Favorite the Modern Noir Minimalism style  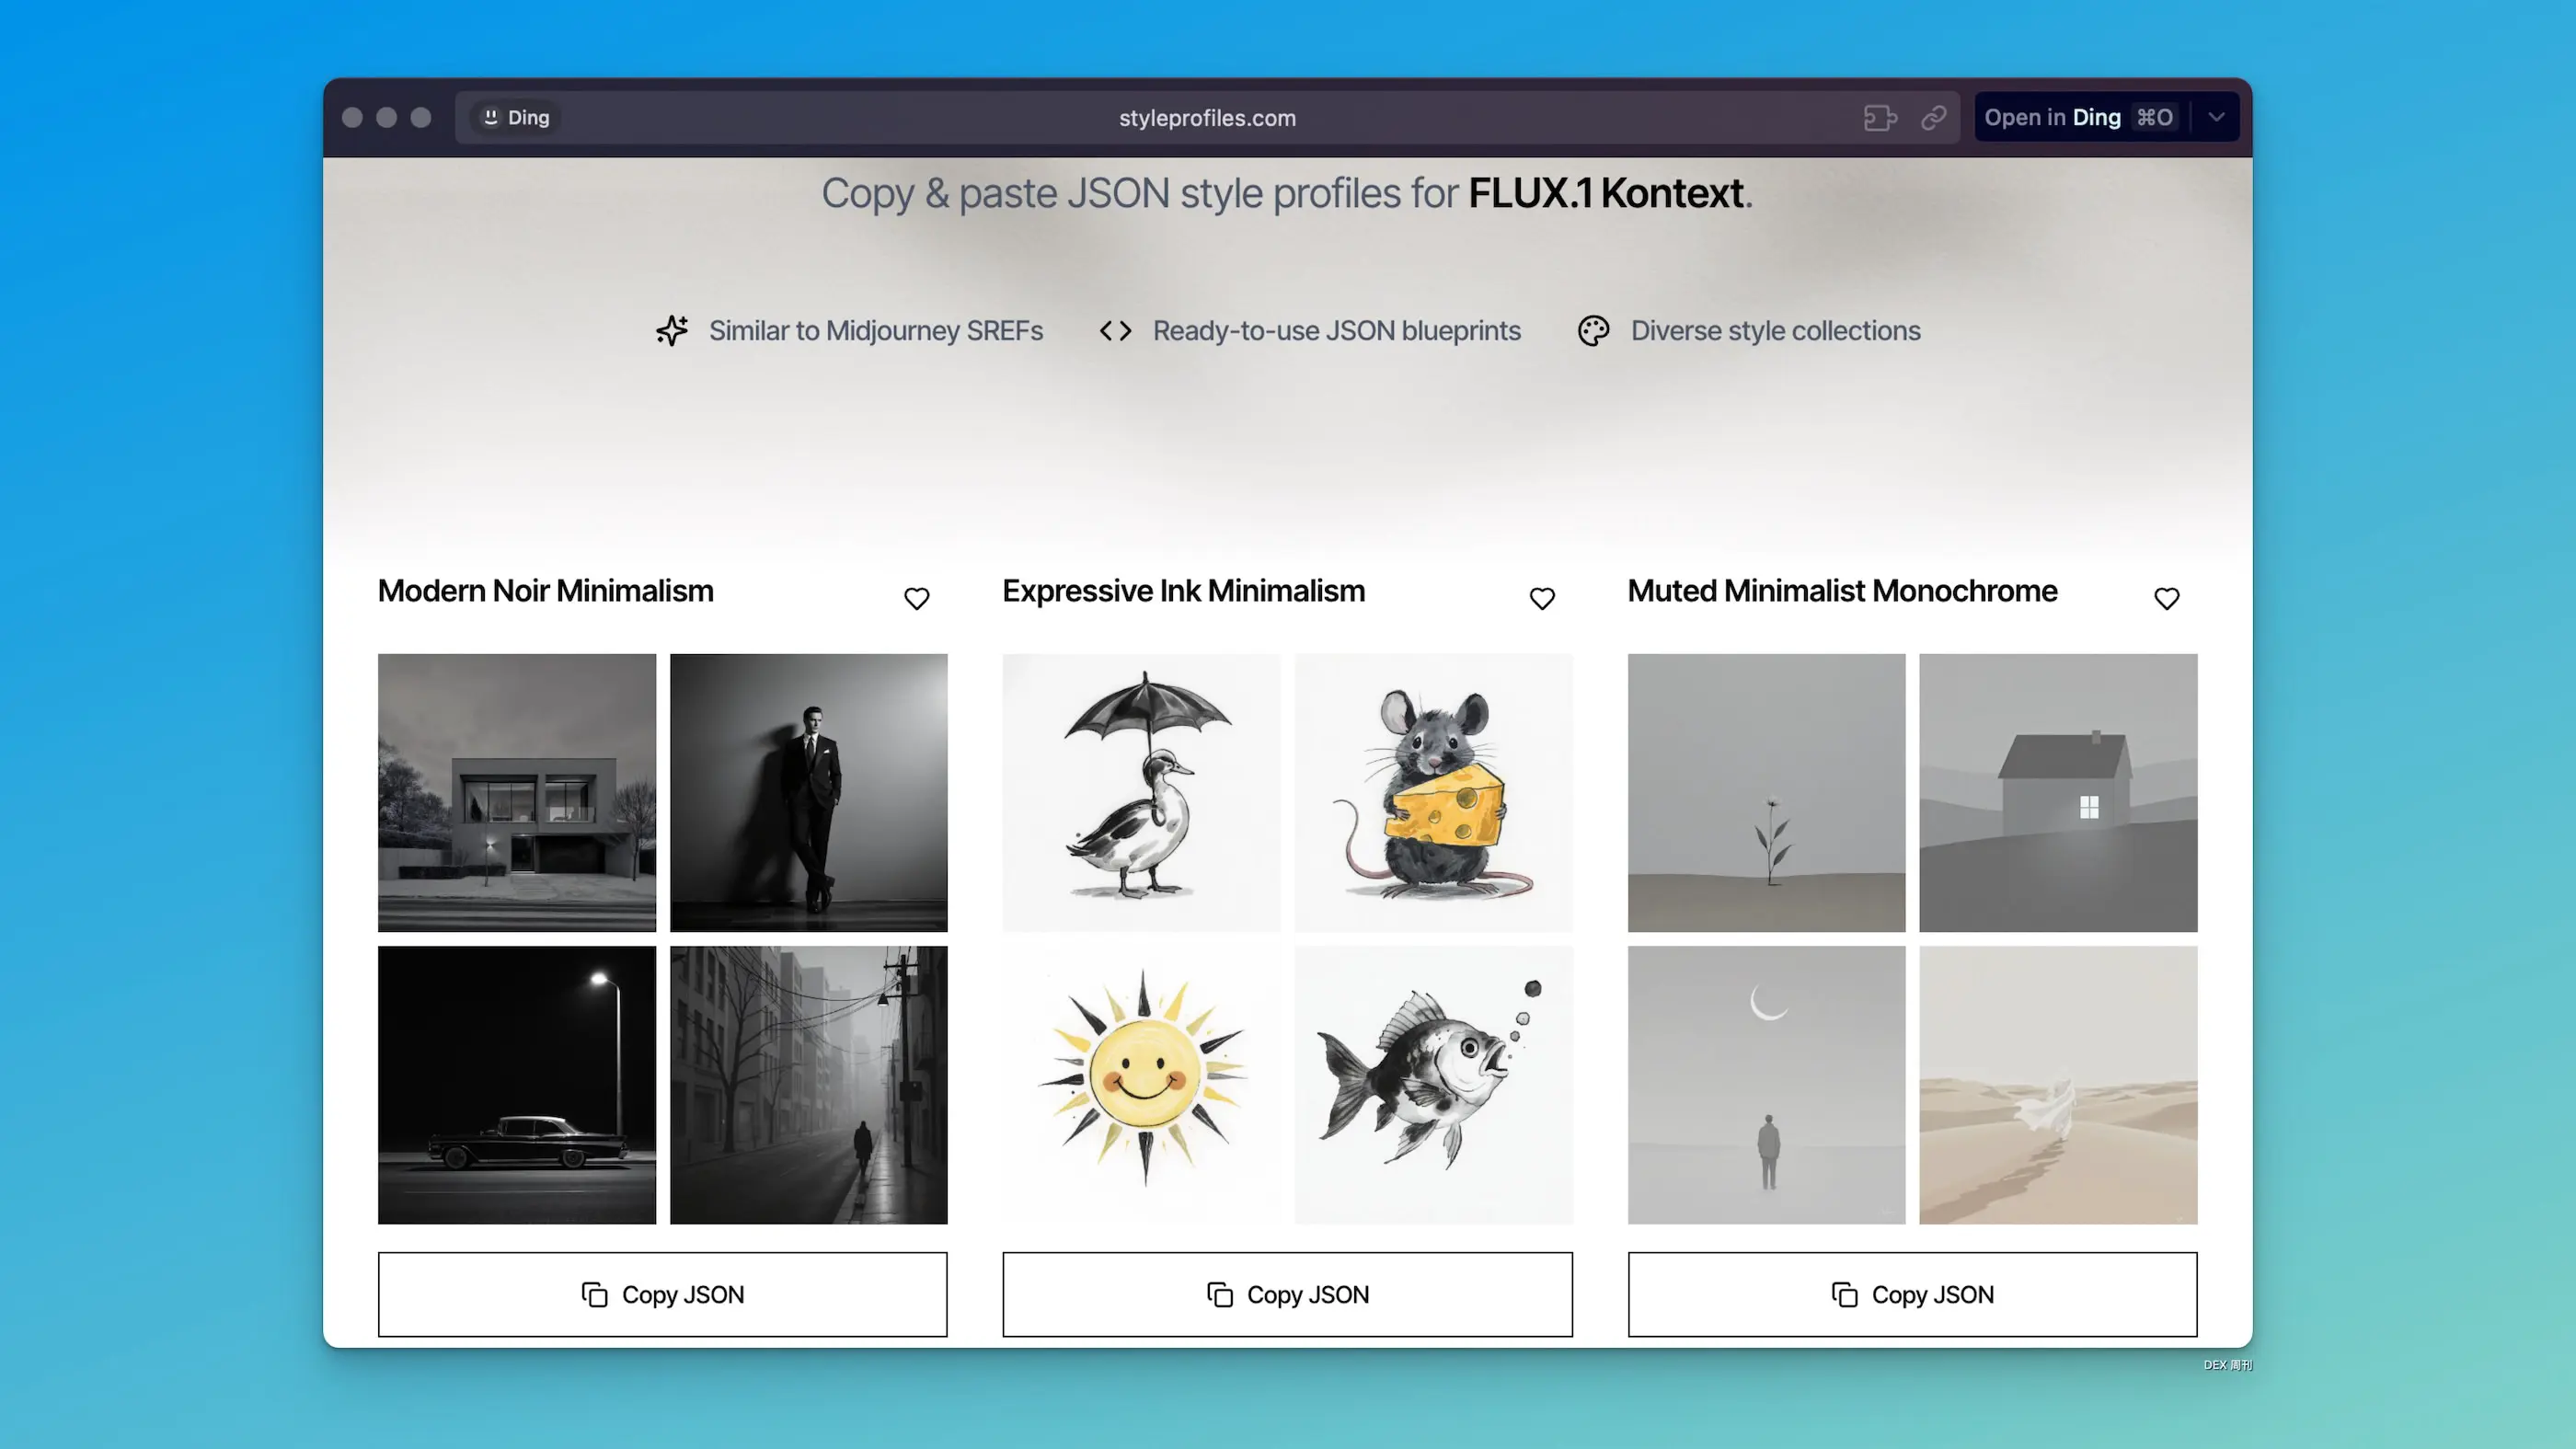tap(916, 598)
